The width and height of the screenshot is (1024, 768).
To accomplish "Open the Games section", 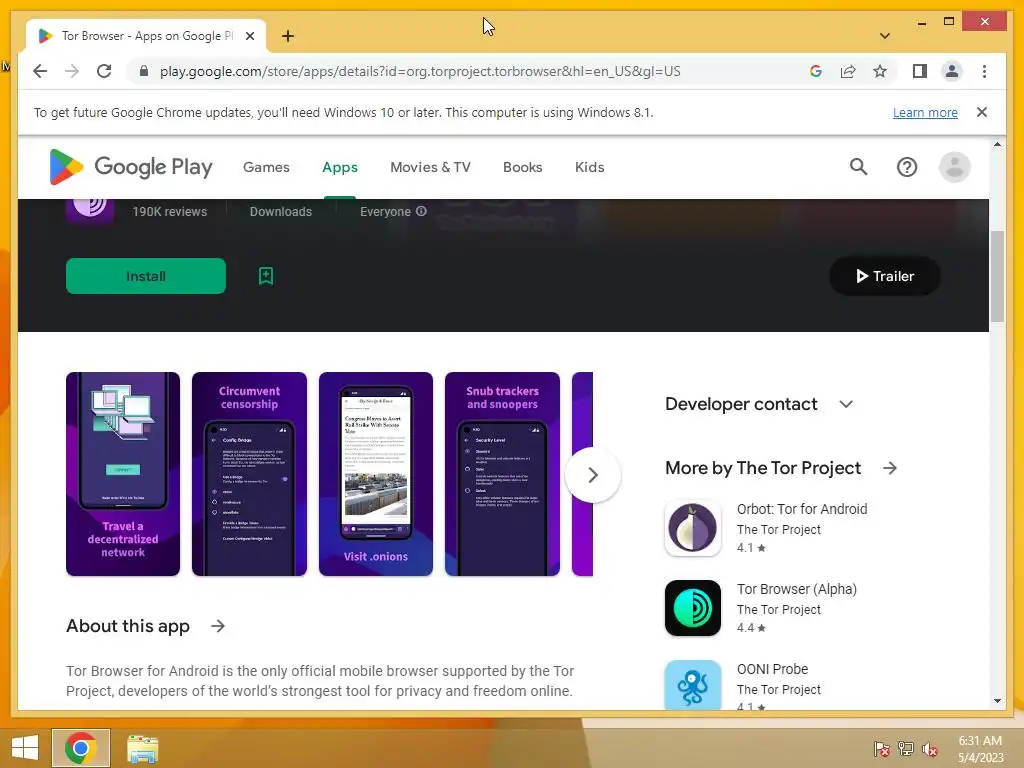I will [x=266, y=167].
